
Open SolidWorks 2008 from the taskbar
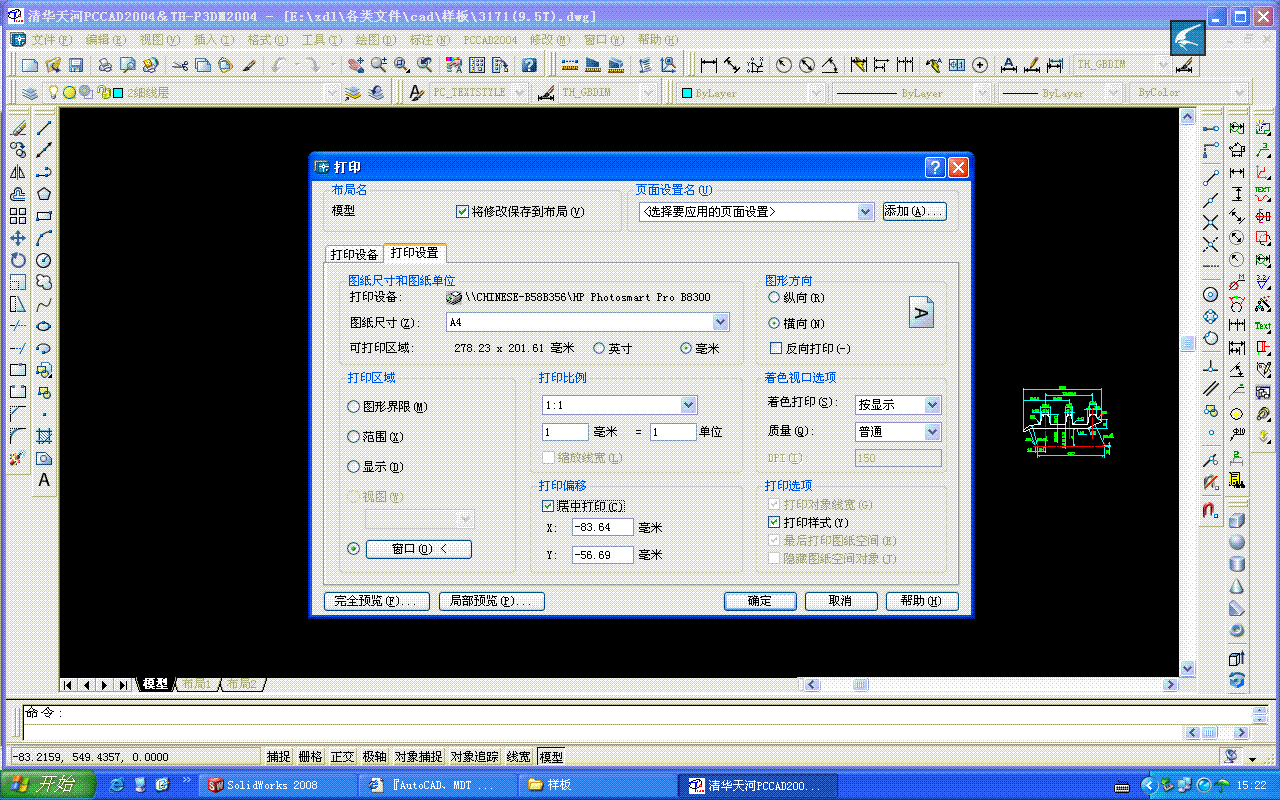(x=279, y=785)
